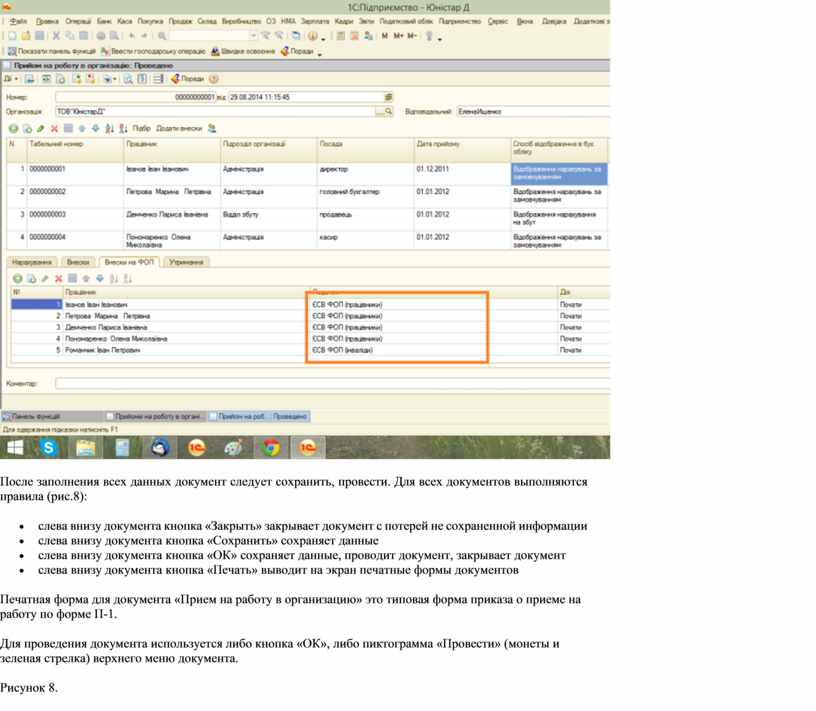Edit current row with pencil above employees table

click(41, 129)
